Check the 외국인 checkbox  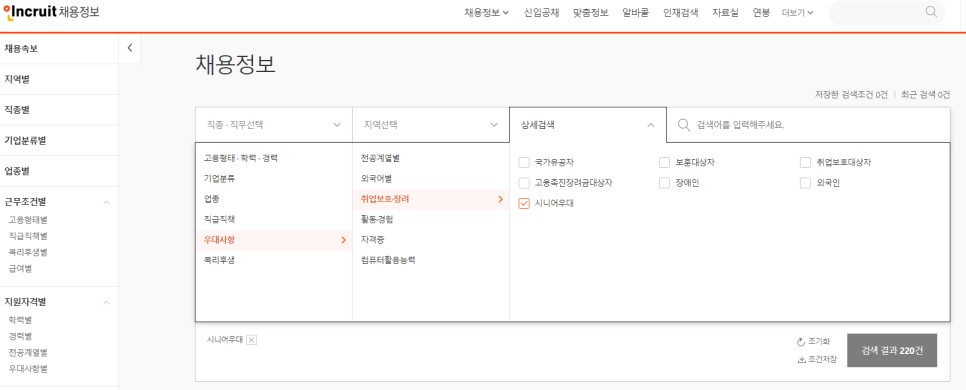coord(805,183)
